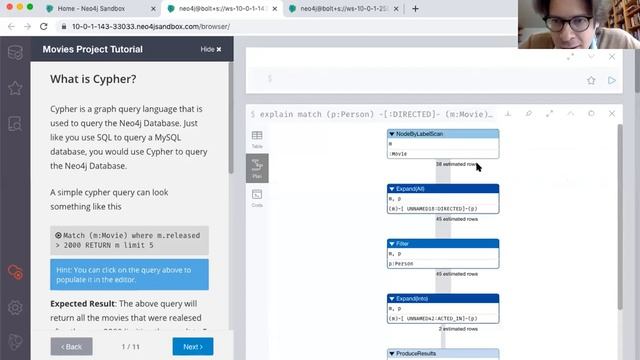
Task: Open the Favorites star in the sidebar
Action: pyautogui.click(x=15, y=88)
